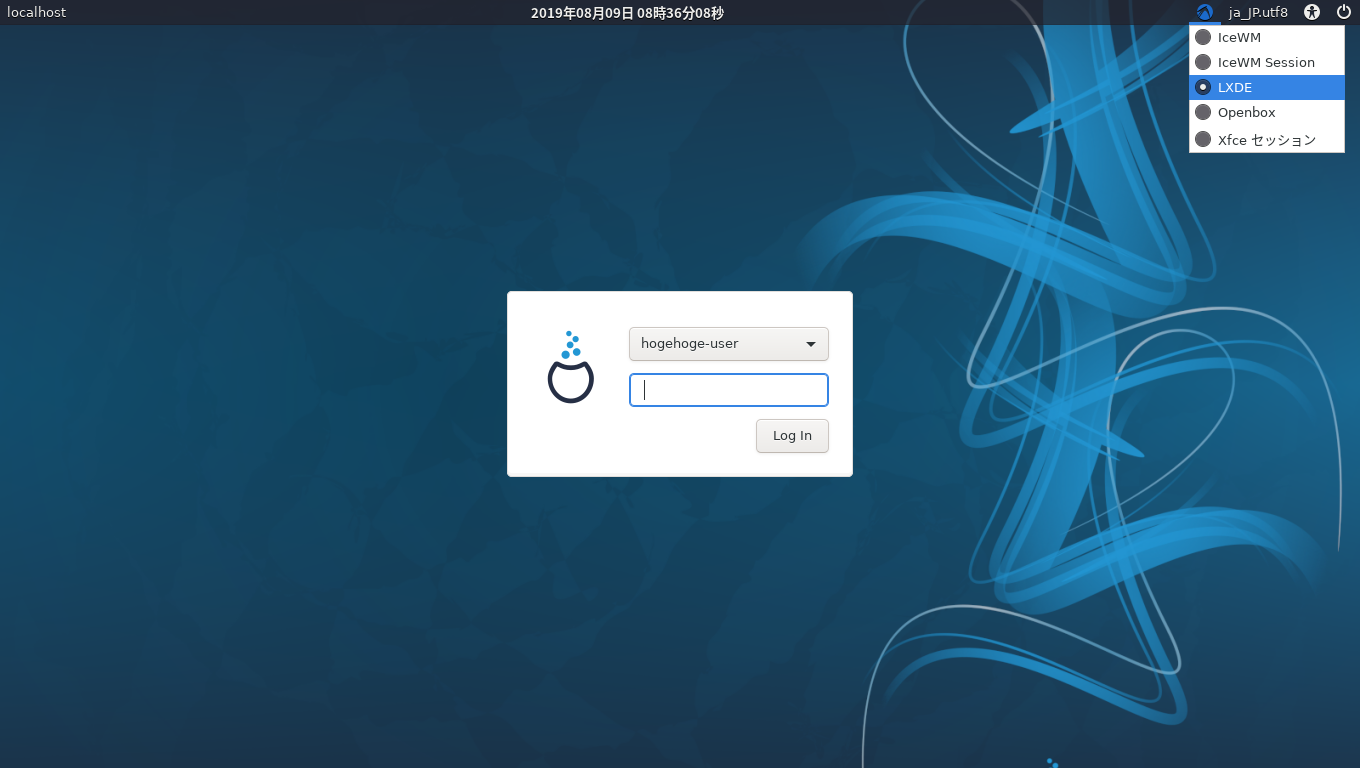
Task: Click the power menu icon
Action: 1344,12
